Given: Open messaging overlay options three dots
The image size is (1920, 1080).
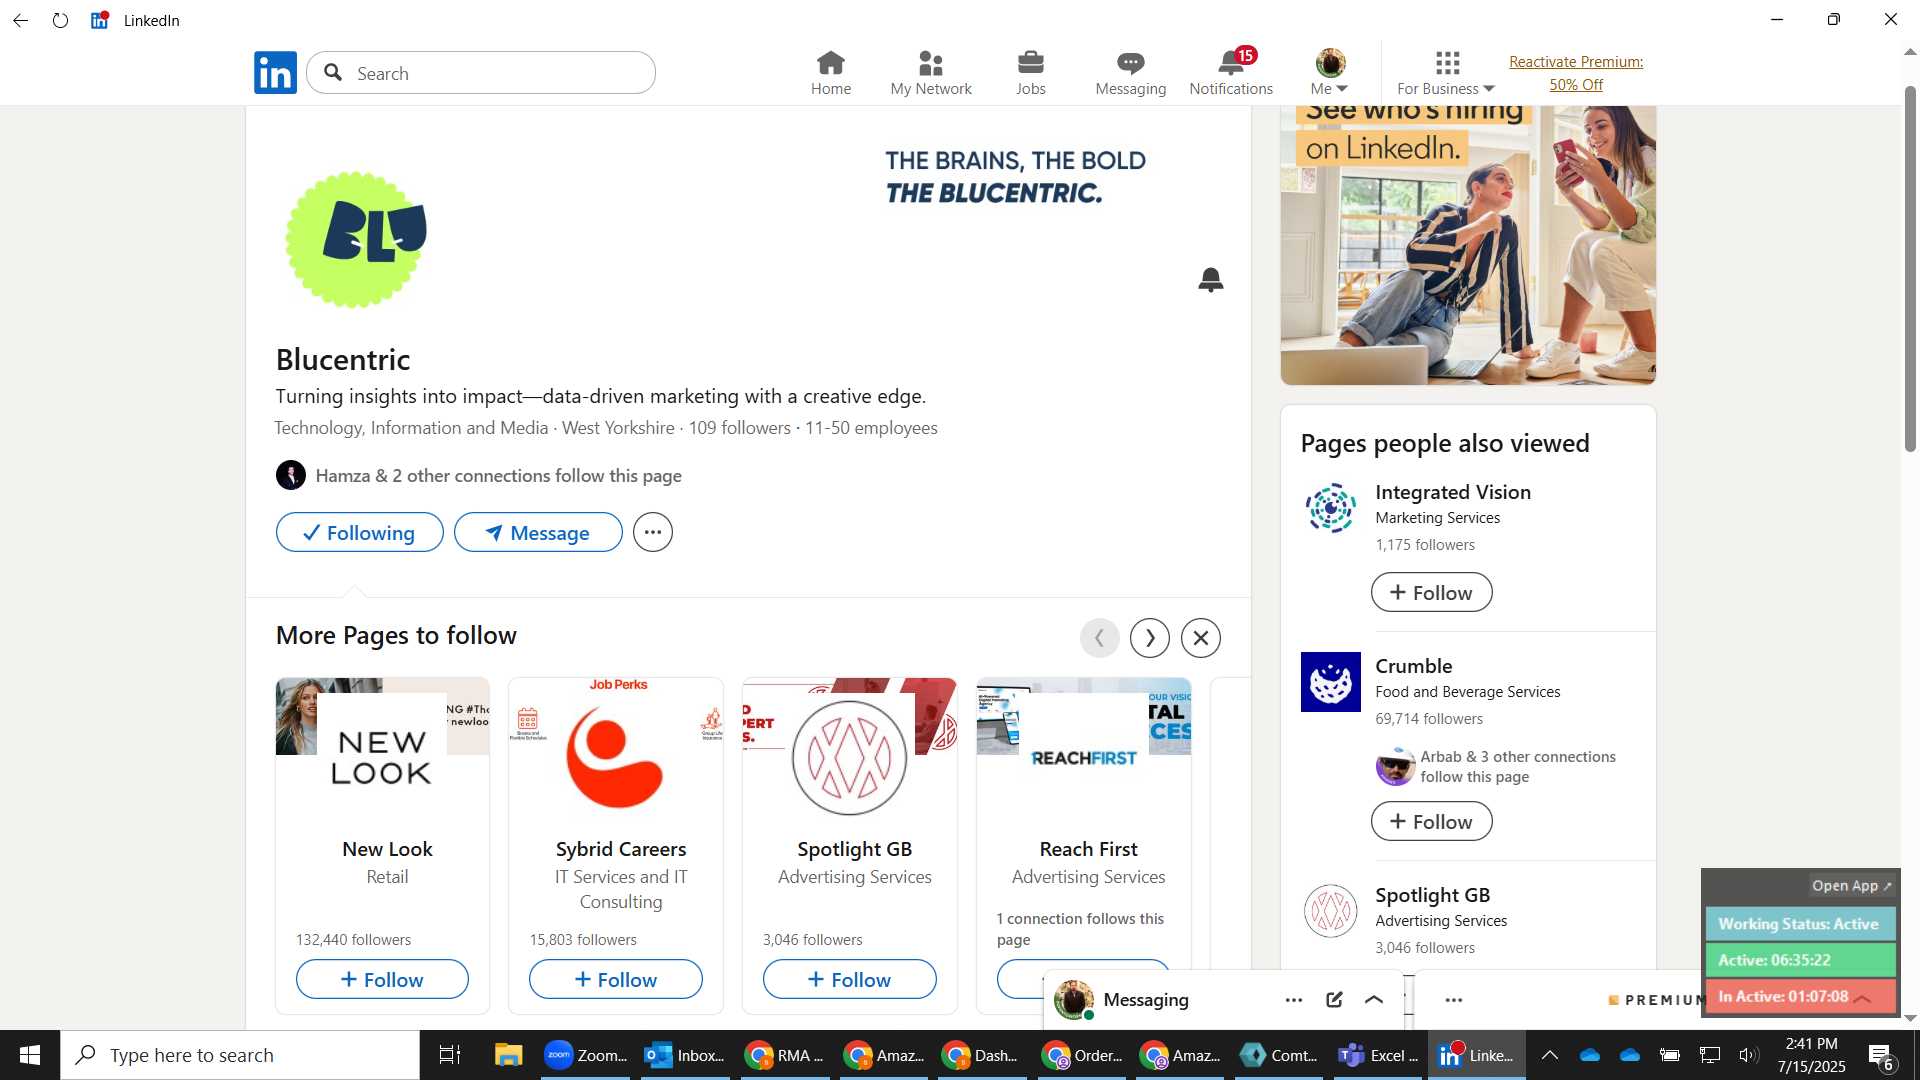Looking at the screenshot, I should pos(1294,1000).
